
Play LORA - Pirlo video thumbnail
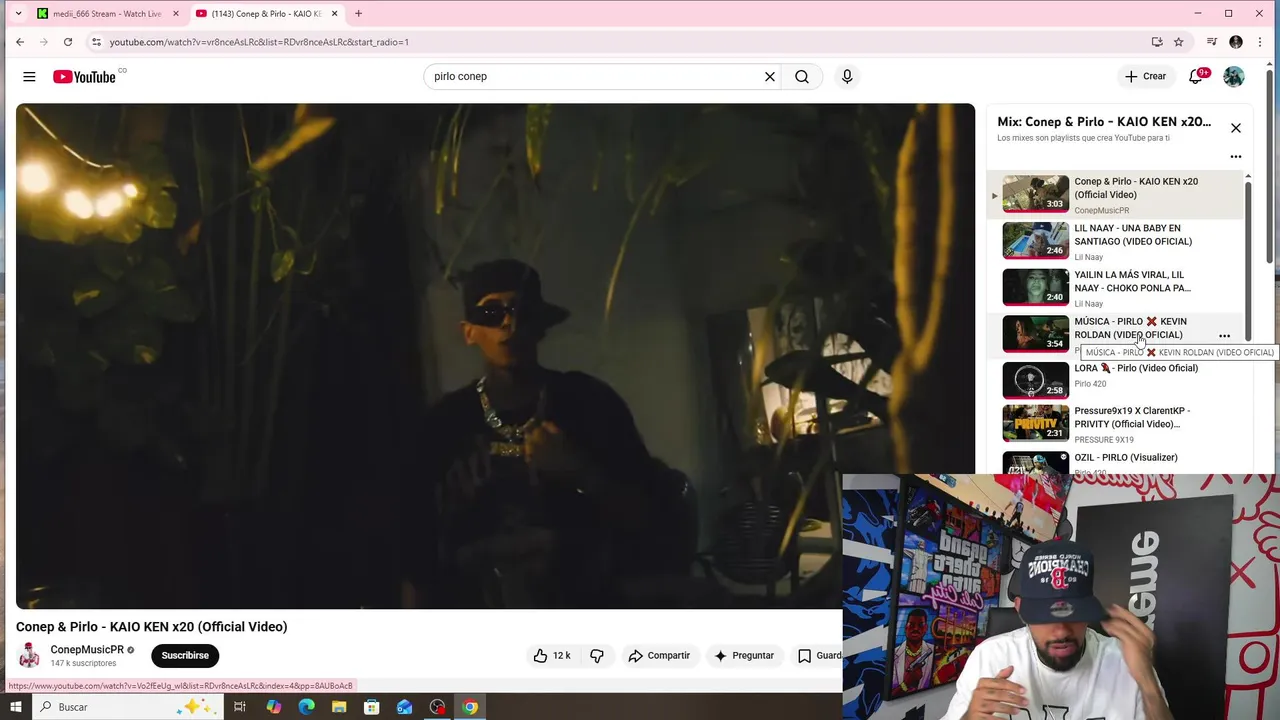[1035, 380]
